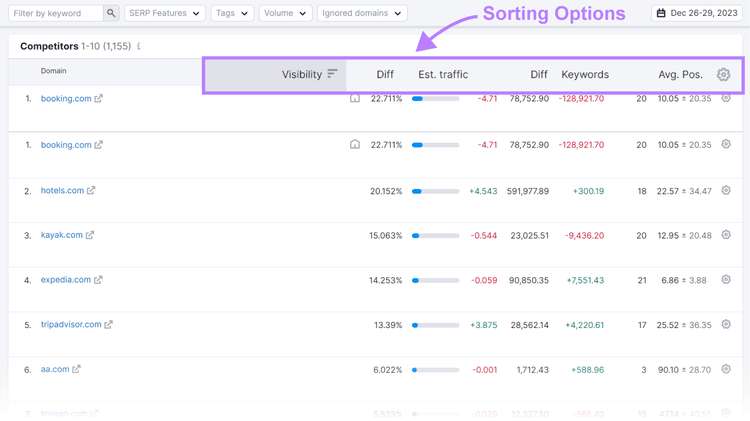The height and width of the screenshot is (421, 750).
Task: Sort by Diff header right of Est. traffic
Action: pos(539,75)
